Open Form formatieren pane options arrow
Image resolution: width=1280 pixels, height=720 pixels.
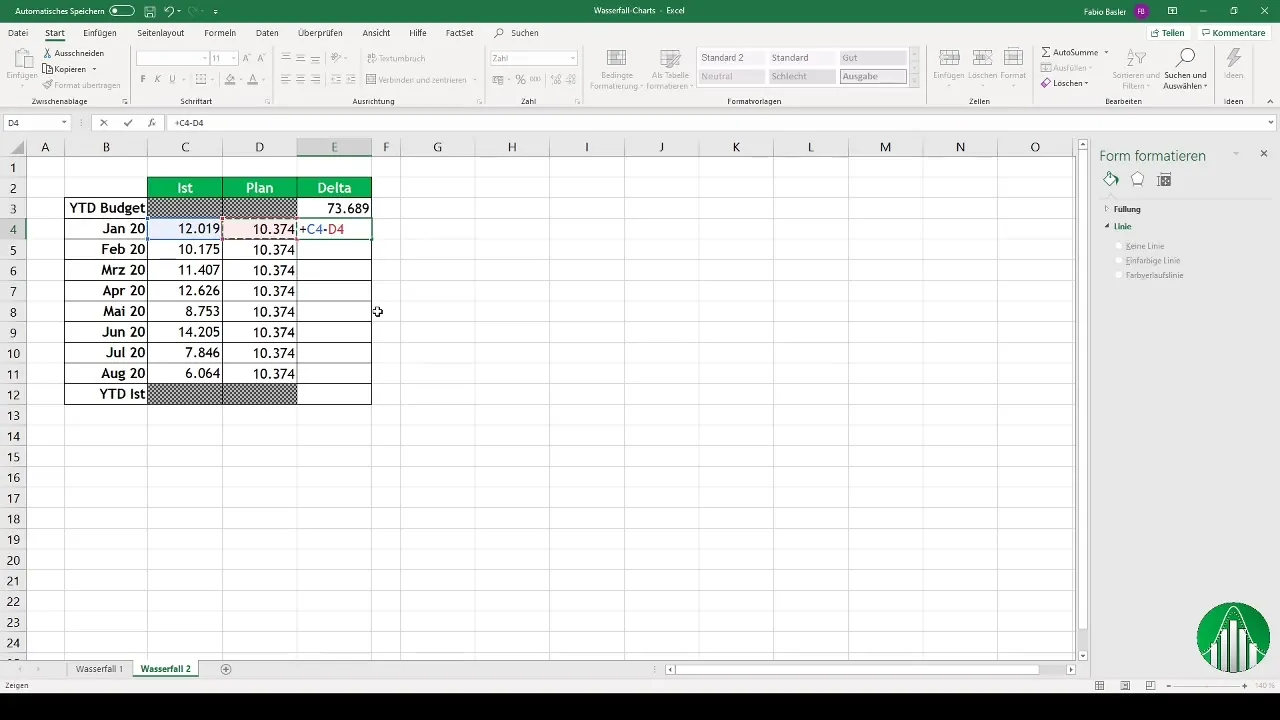pos(1236,154)
